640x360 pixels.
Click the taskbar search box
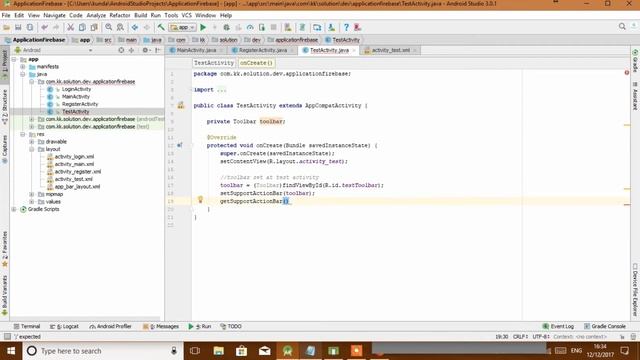102,351
